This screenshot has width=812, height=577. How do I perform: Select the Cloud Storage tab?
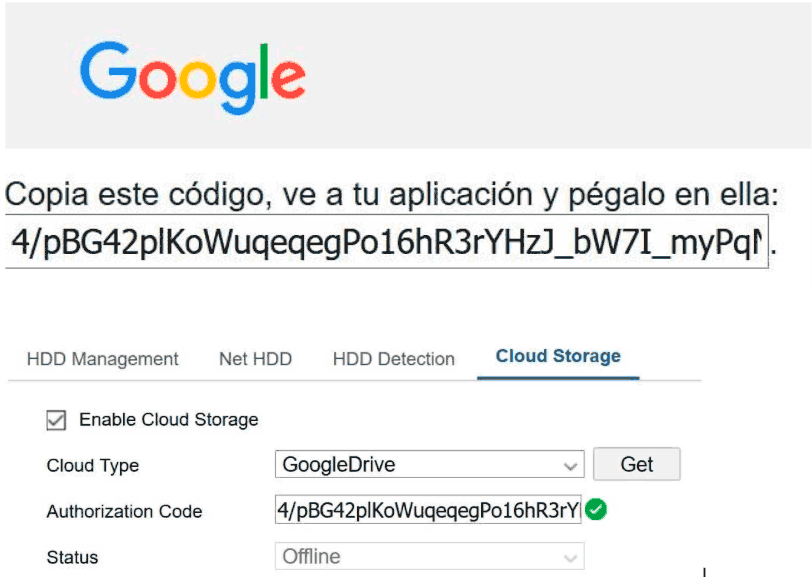(558, 357)
